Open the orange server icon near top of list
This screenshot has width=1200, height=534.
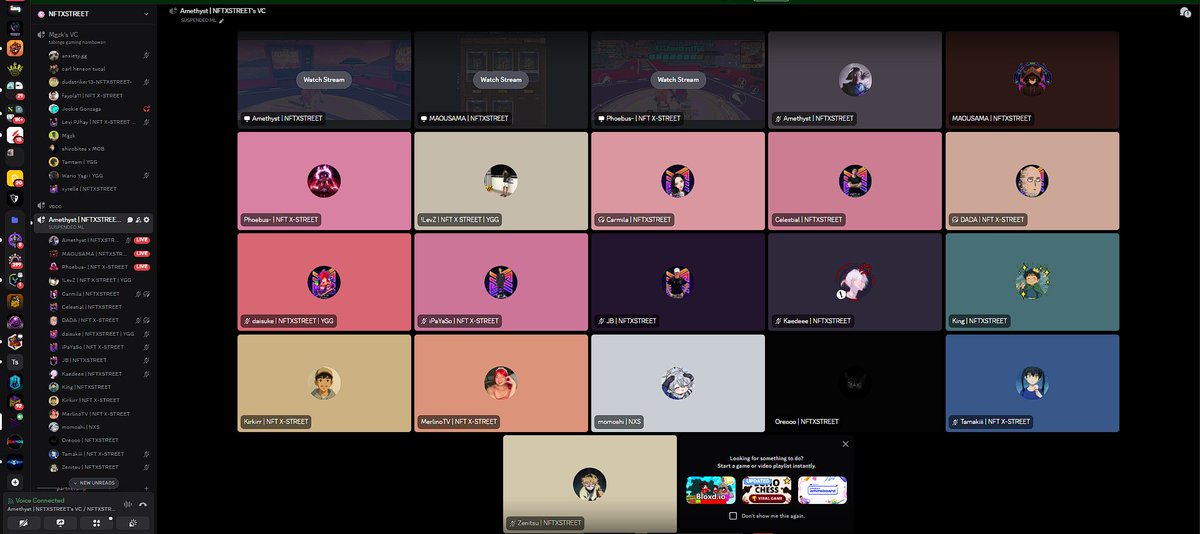pyautogui.click(x=15, y=48)
